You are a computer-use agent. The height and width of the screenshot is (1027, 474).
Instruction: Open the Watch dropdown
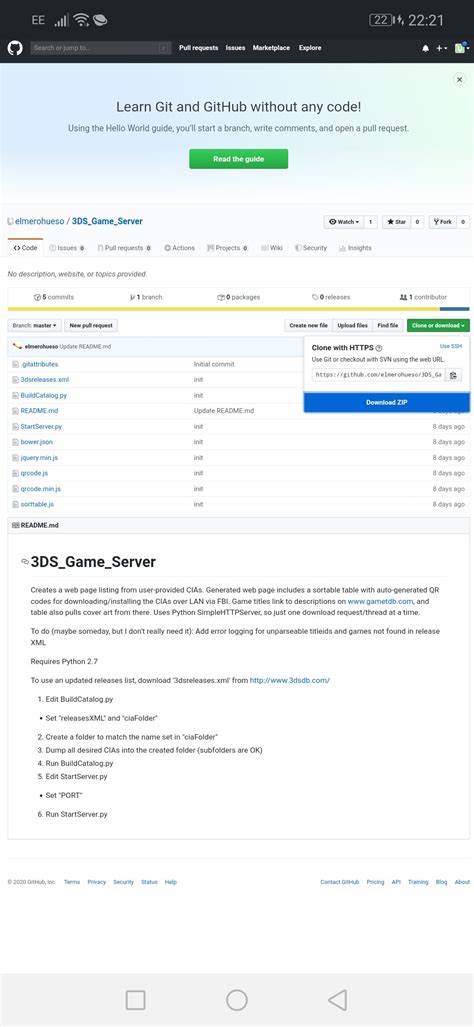[x=344, y=222]
